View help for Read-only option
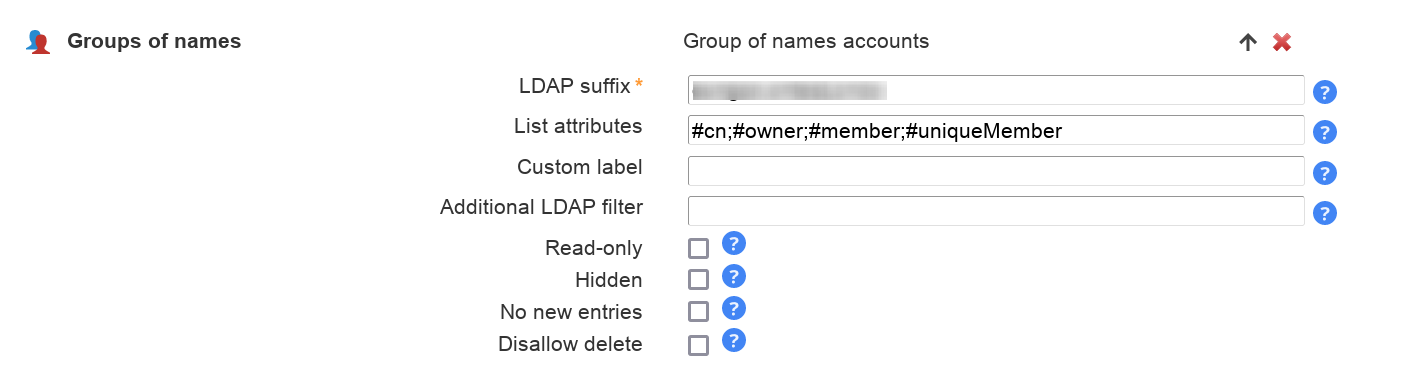The image size is (1422, 392). [734, 244]
